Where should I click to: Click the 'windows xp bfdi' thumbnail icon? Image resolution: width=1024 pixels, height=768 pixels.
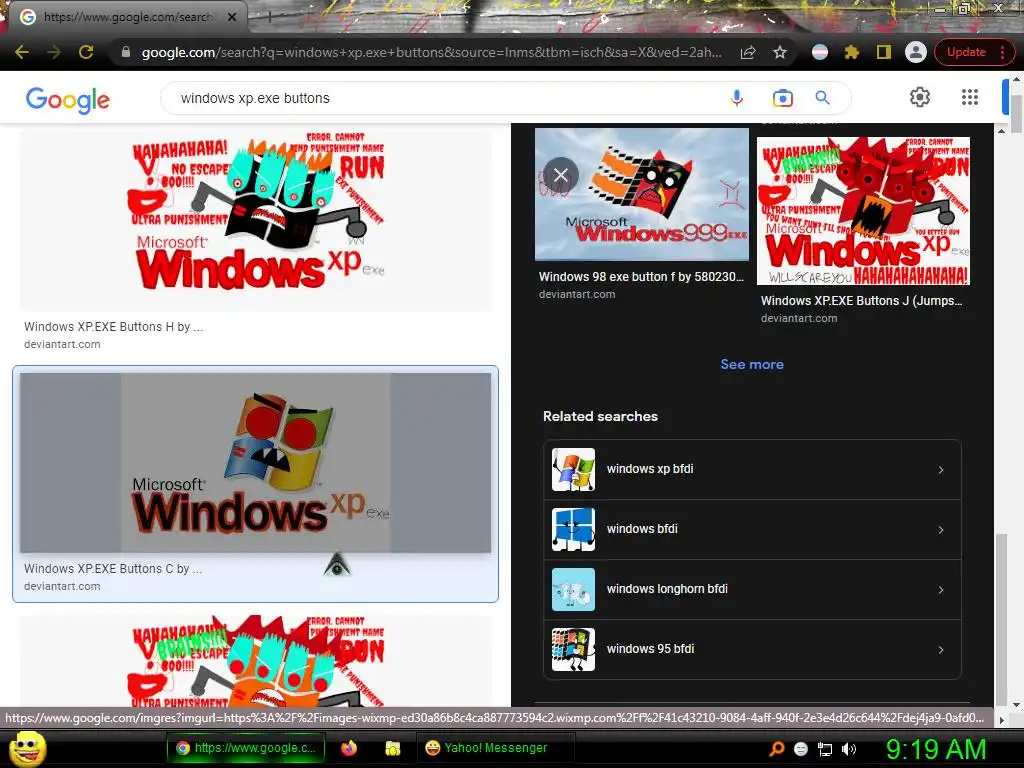(x=573, y=470)
